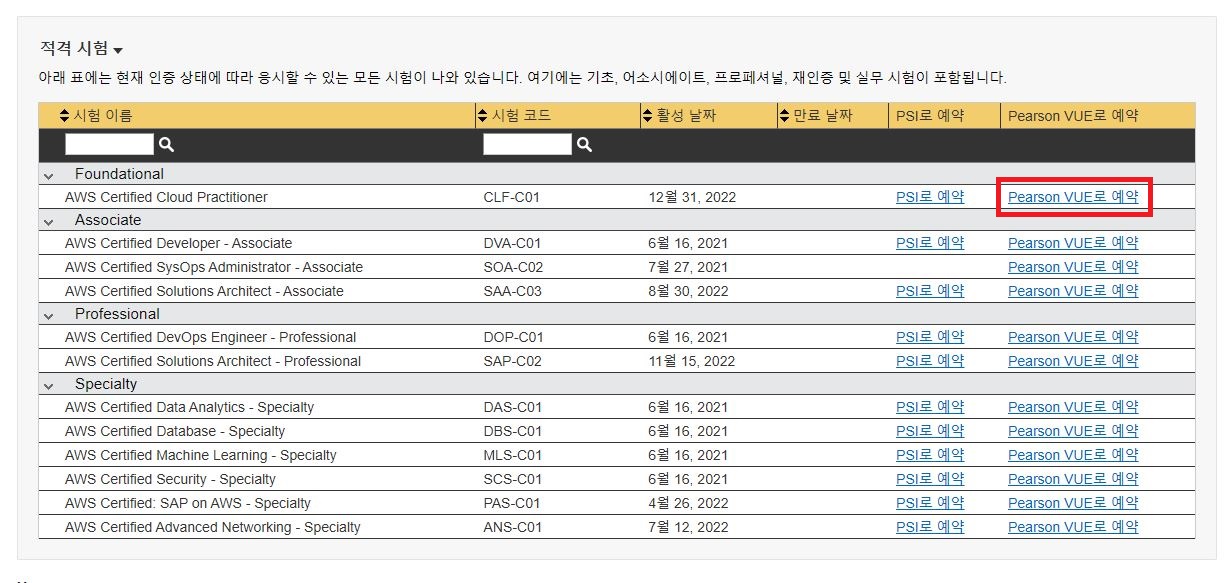Click the 11월 15, 2022 date
1229x583 pixels.
pos(692,361)
